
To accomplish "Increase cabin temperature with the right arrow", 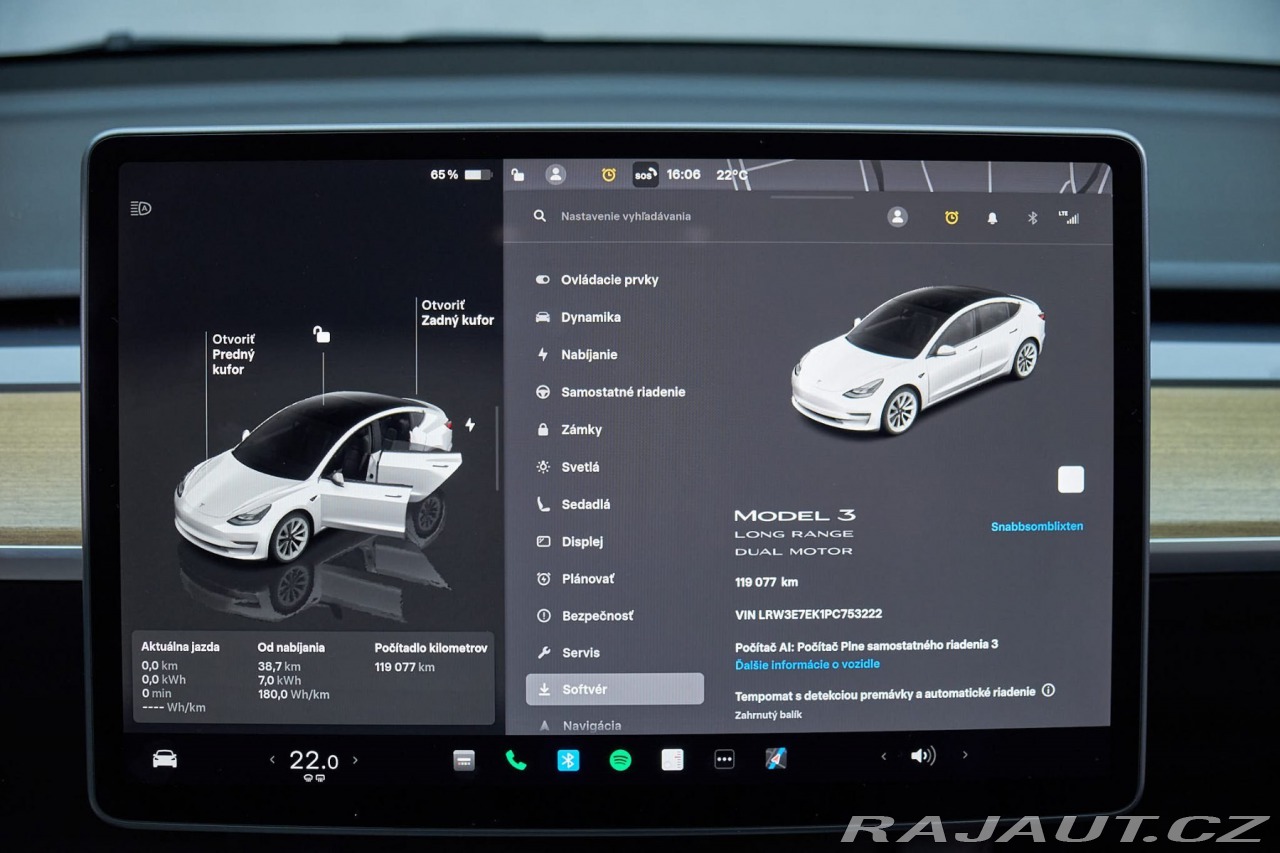I will click(x=355, y=760).
